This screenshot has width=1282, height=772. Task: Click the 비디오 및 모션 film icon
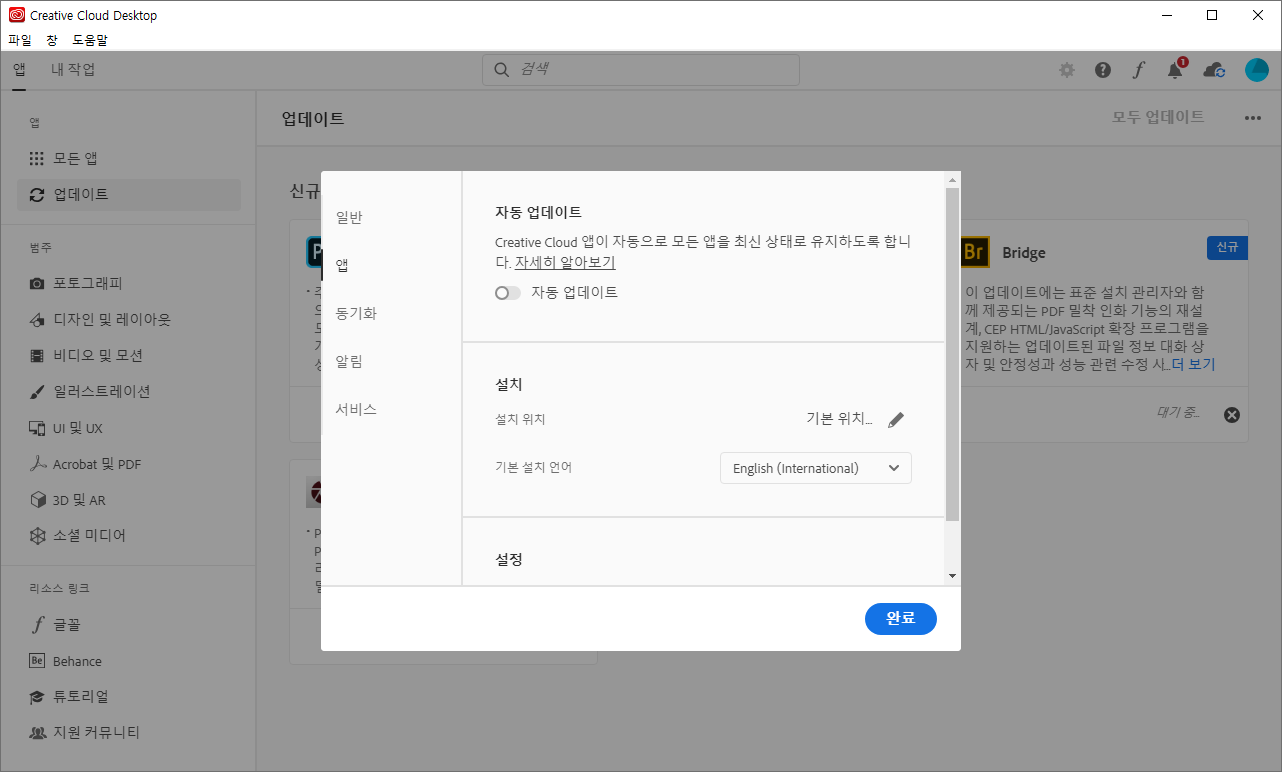click(x=37, y=355)
